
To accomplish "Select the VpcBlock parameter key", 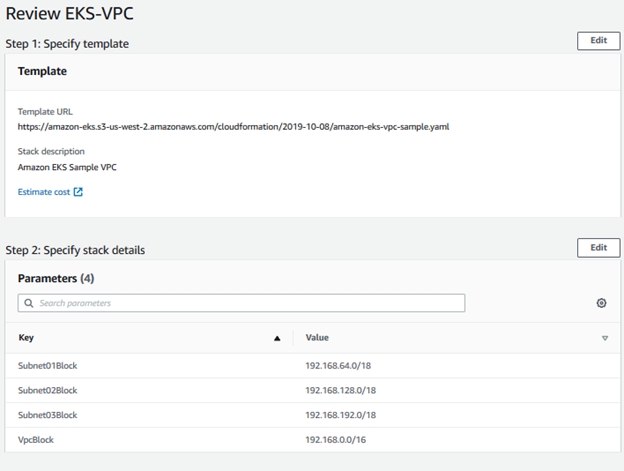I will click(36, 438).
